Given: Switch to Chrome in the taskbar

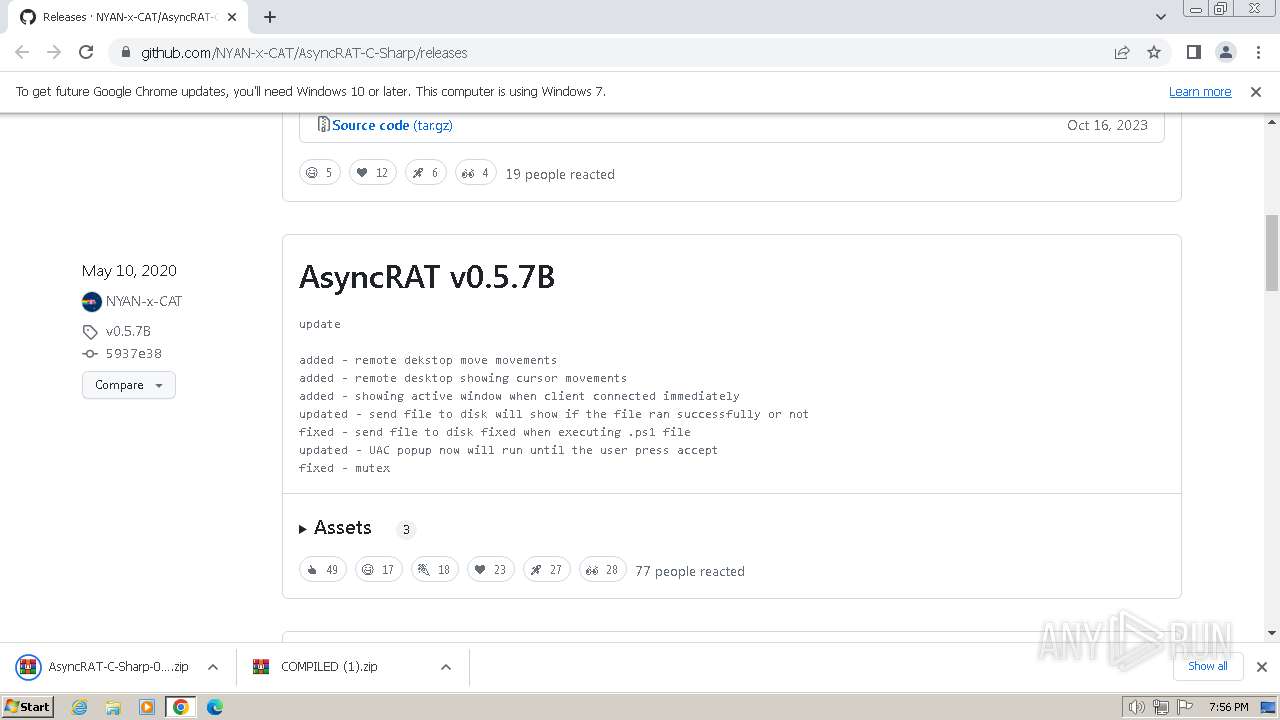Looking at the screenshot, I should click(x=180, y=707).
